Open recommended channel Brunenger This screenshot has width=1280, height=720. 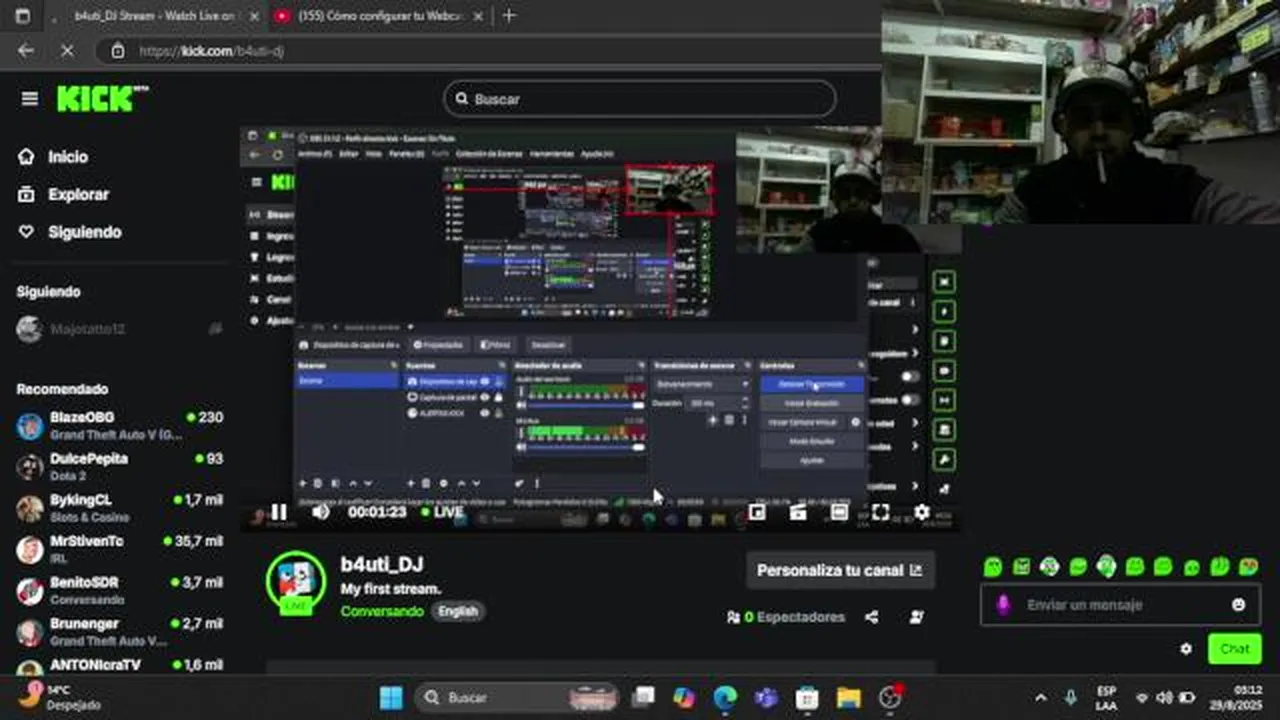[118, 631]
